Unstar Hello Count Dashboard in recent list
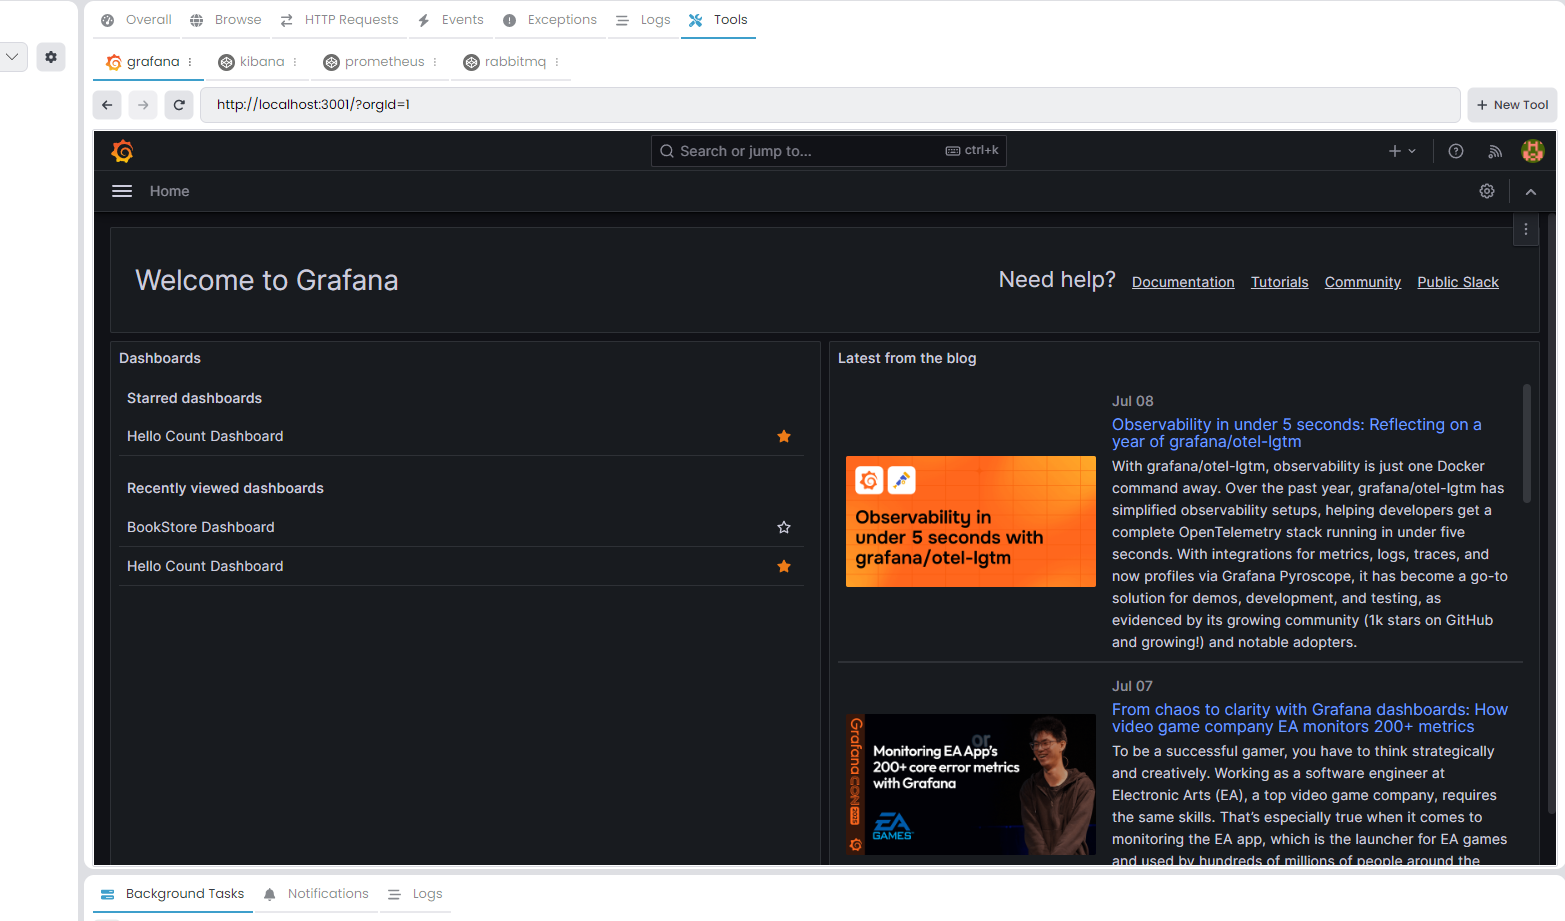1565x921 pixels. [x=784, y=566]
